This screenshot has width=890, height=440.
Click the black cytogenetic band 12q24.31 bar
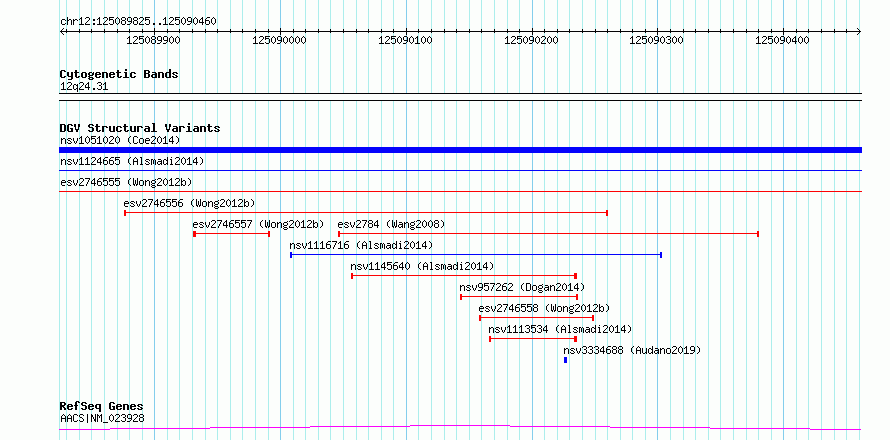coord(460,97)
